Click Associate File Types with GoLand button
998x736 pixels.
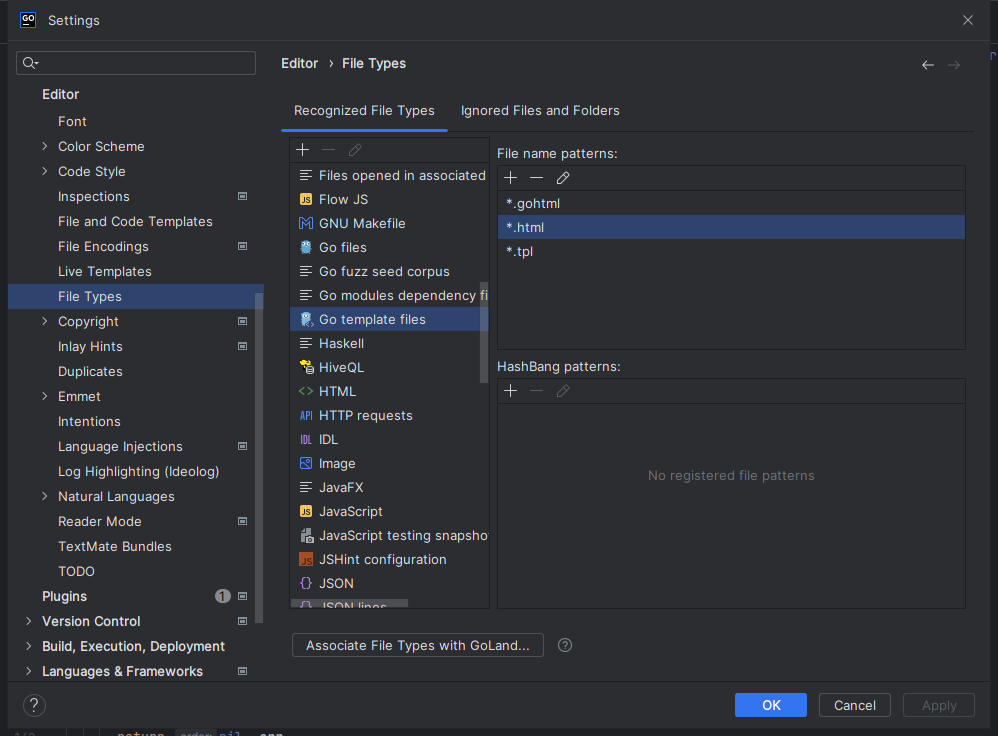point(418,645)
